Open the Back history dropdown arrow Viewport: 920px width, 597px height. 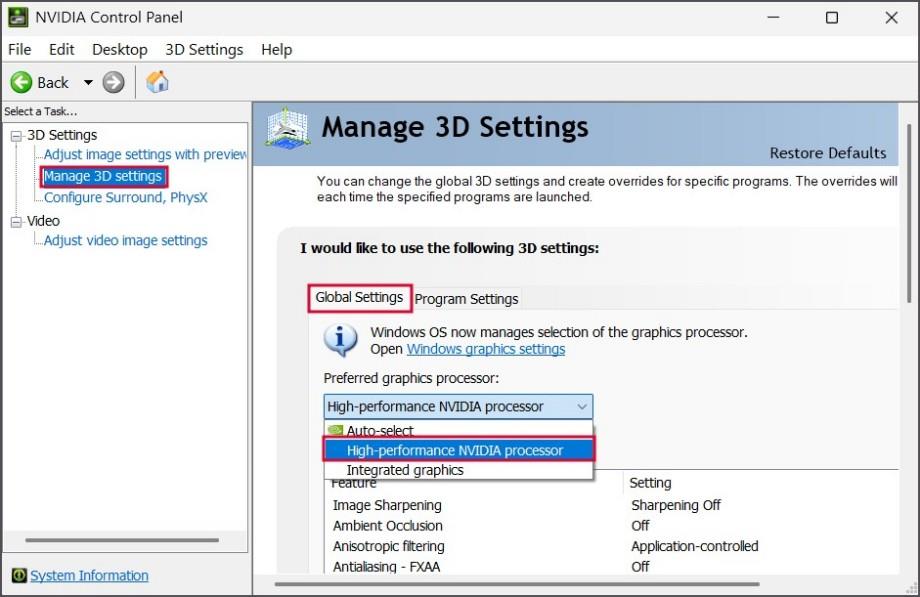click(x=88, y=82)
